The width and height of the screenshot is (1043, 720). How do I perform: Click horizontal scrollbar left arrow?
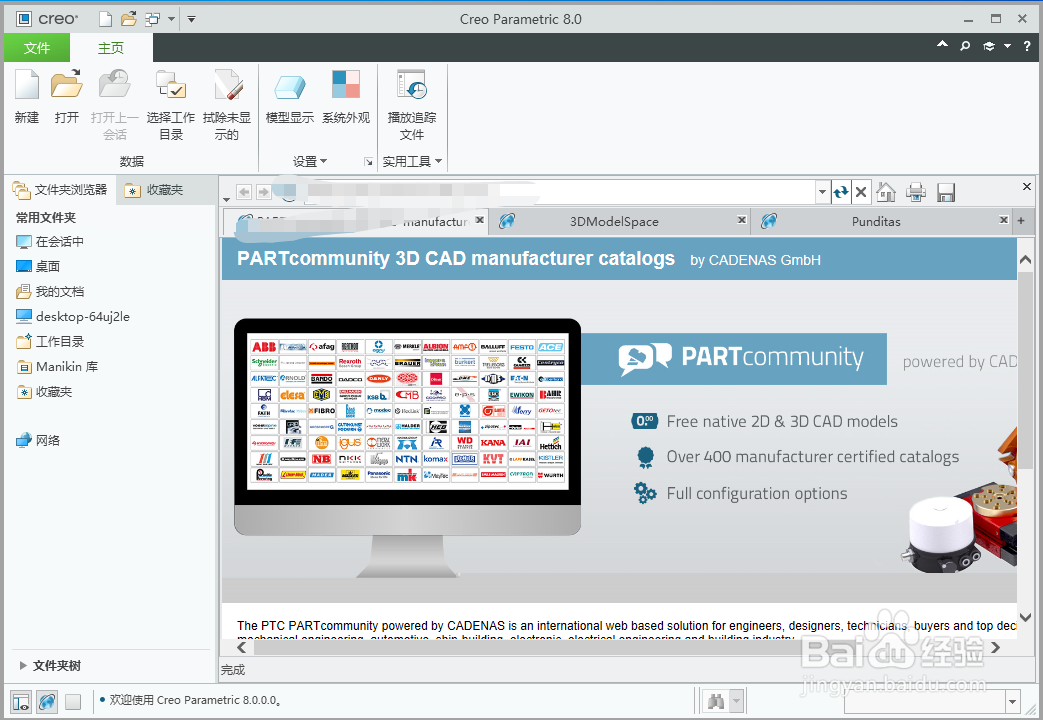click(241, 647)
